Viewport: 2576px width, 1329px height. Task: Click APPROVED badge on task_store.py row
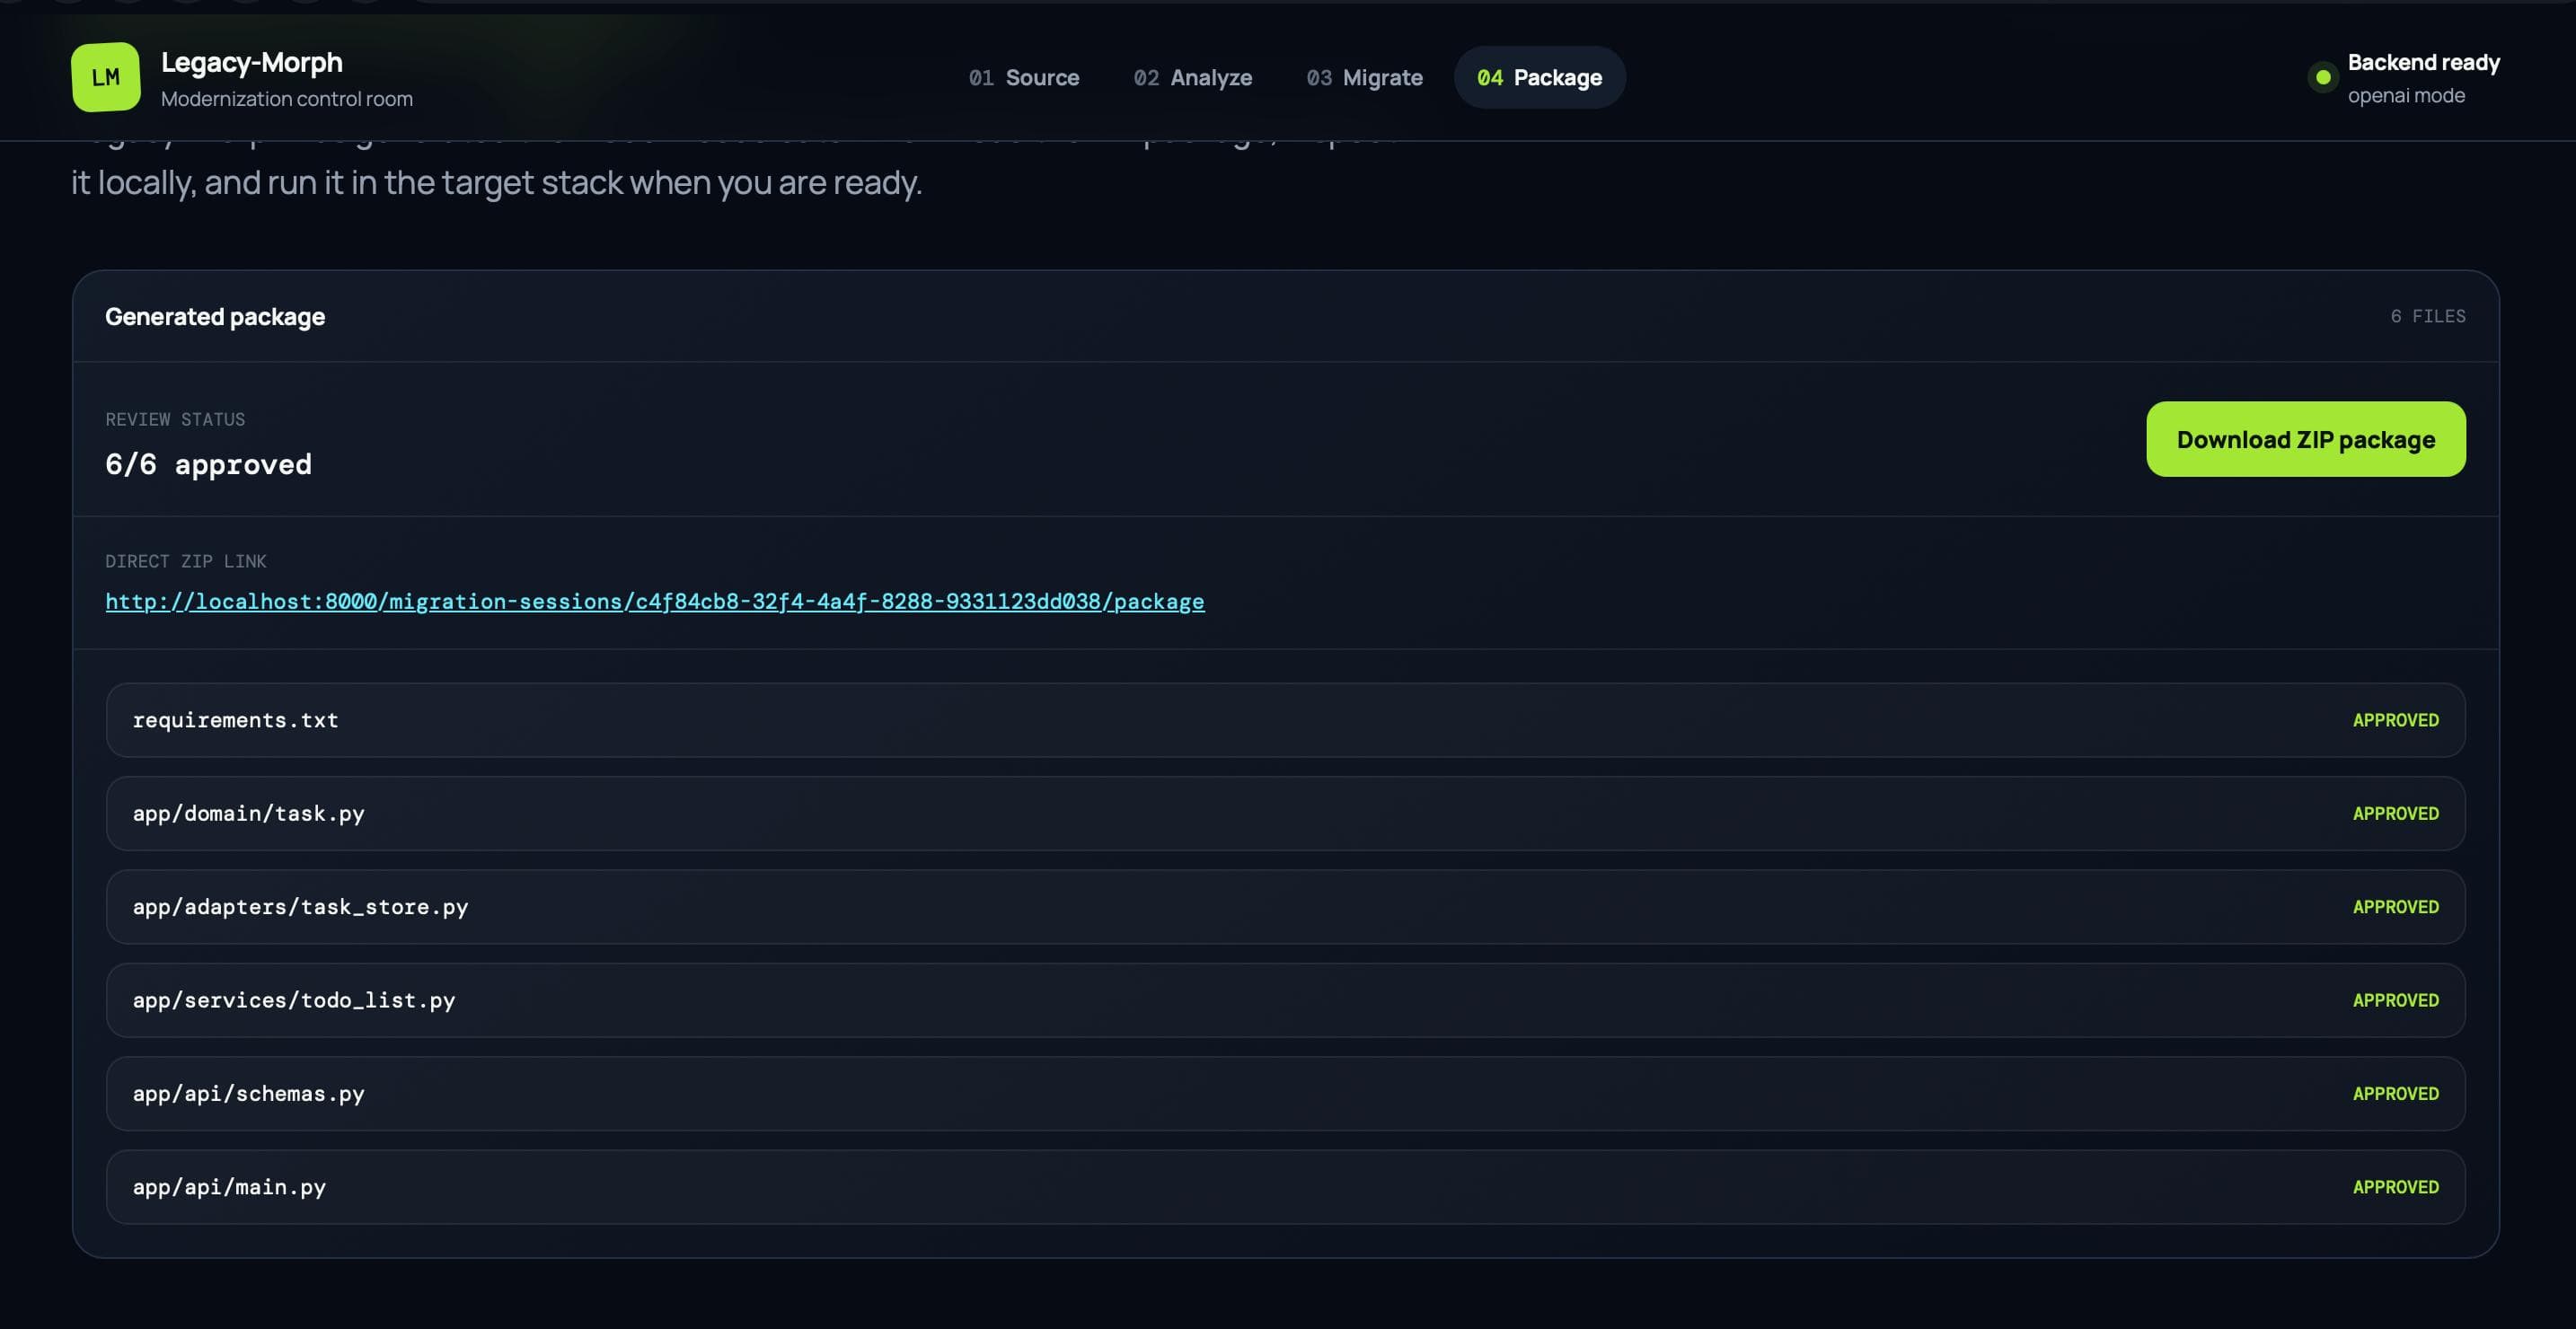tap(2395, 907)
